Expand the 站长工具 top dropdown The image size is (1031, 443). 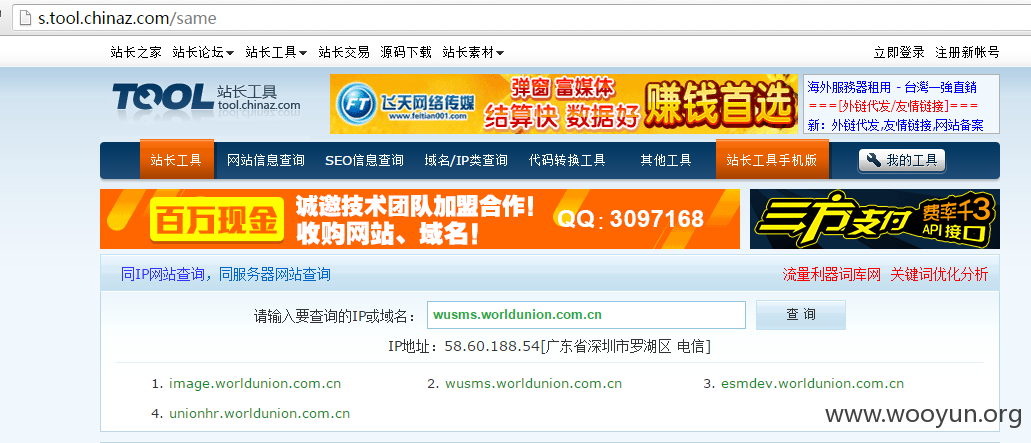(276, 53)
